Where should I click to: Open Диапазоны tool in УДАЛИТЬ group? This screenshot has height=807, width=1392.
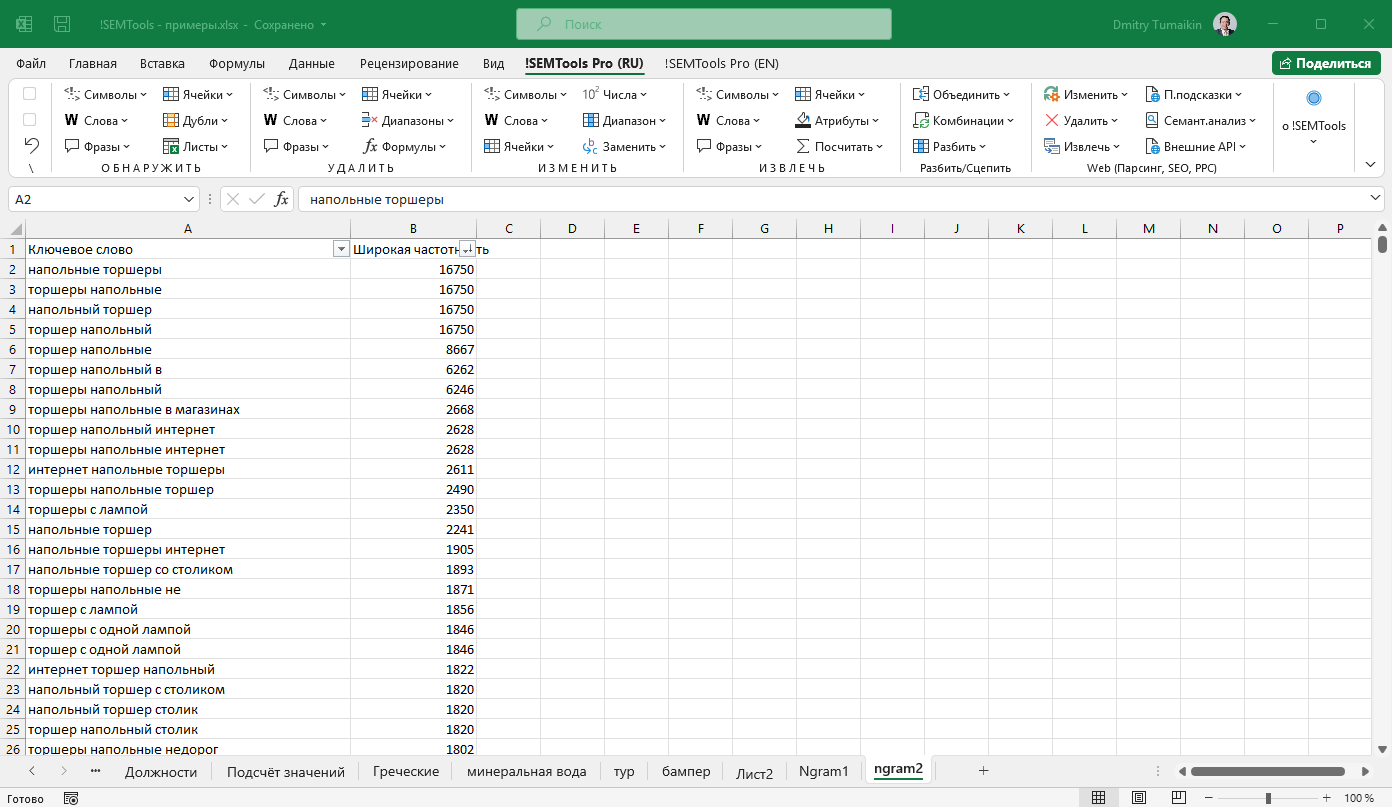[408, 121]
